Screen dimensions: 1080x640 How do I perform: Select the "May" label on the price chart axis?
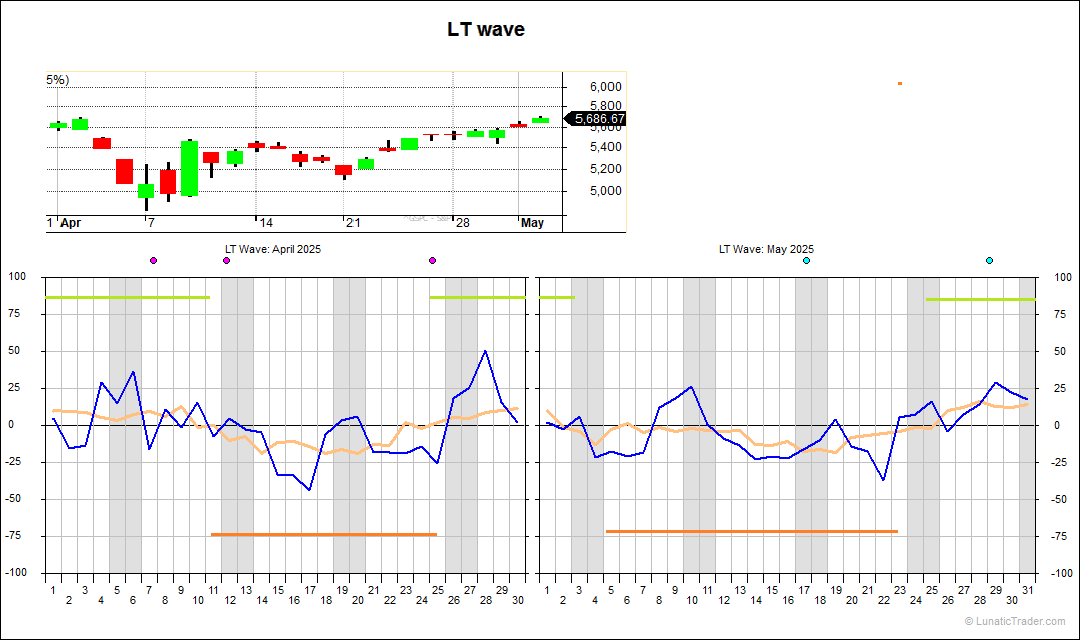click(532, 223)
